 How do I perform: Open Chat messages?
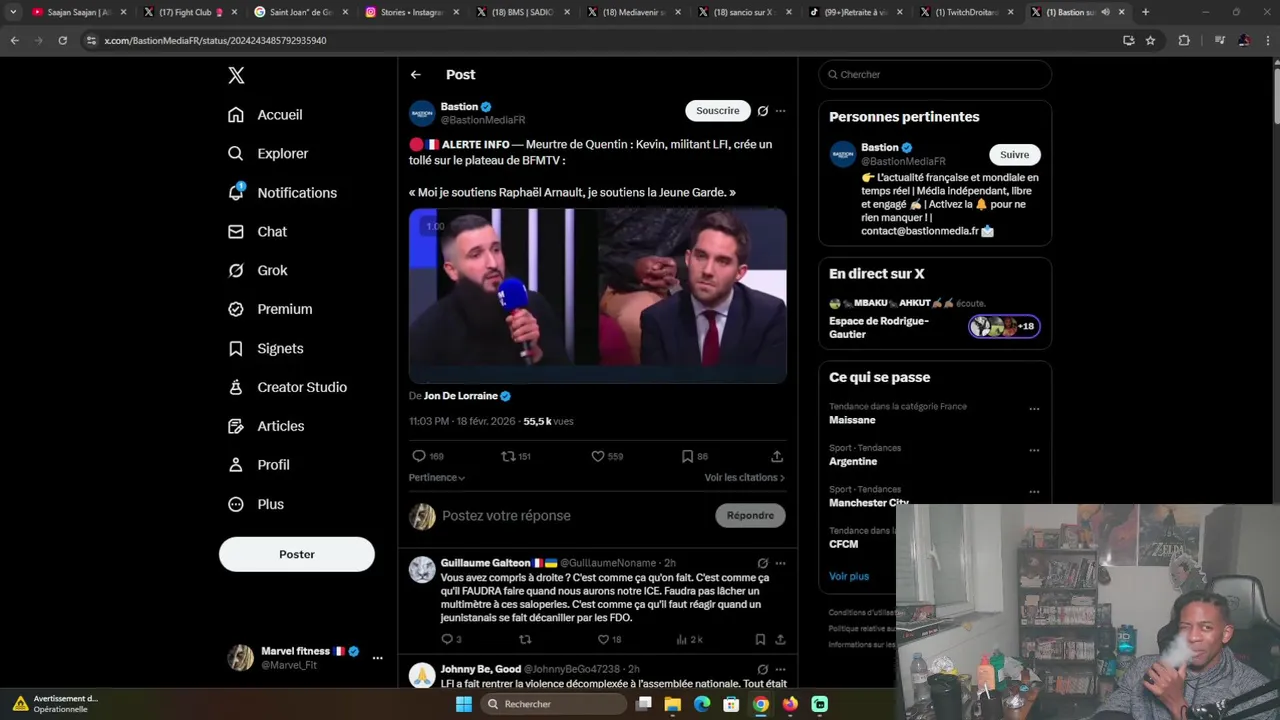(258, 231)
